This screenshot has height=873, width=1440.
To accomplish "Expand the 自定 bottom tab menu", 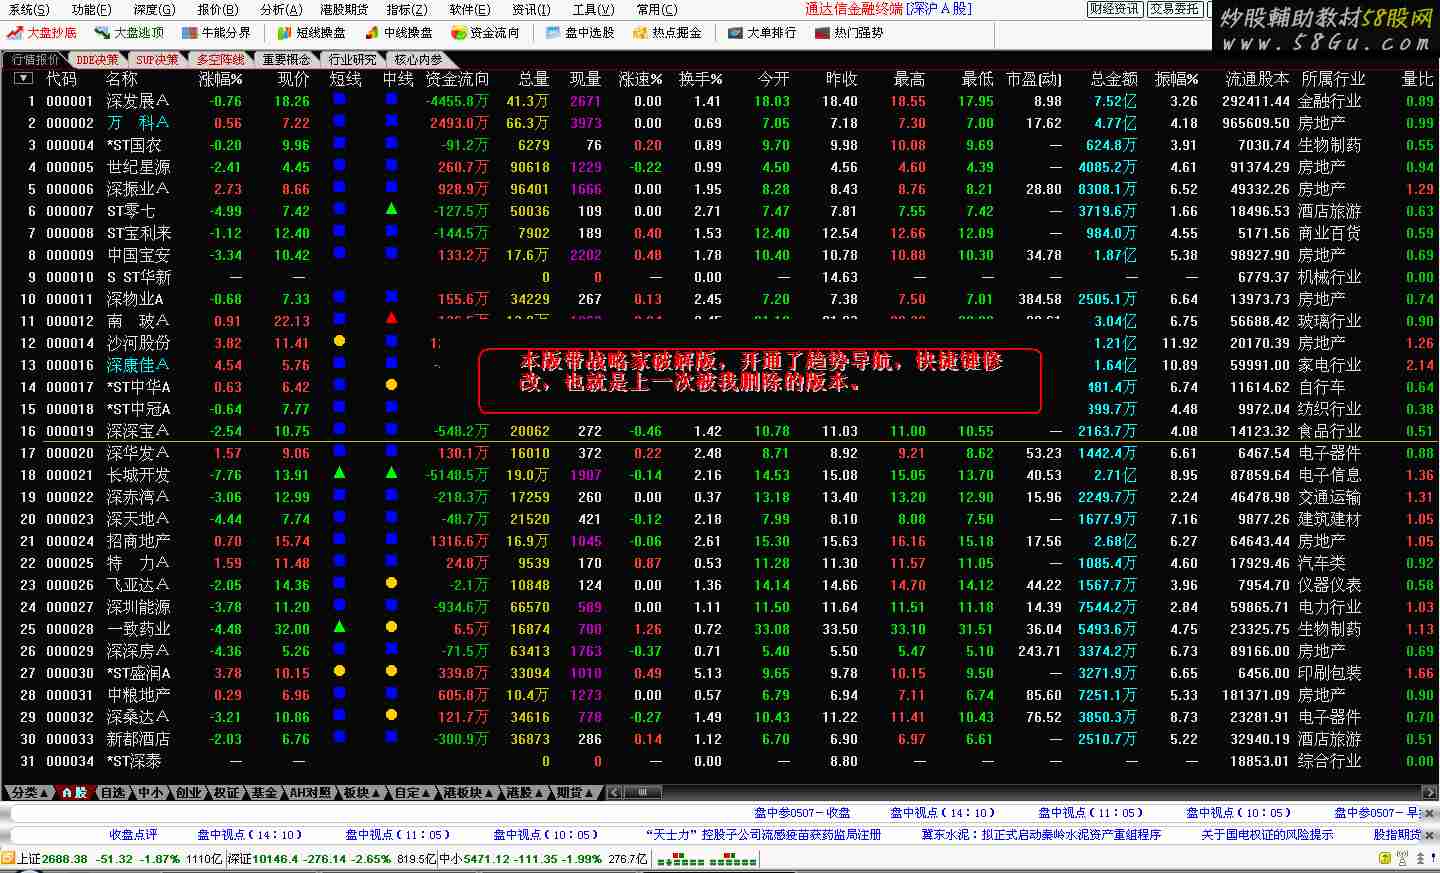I will click(x=413, y=792).
